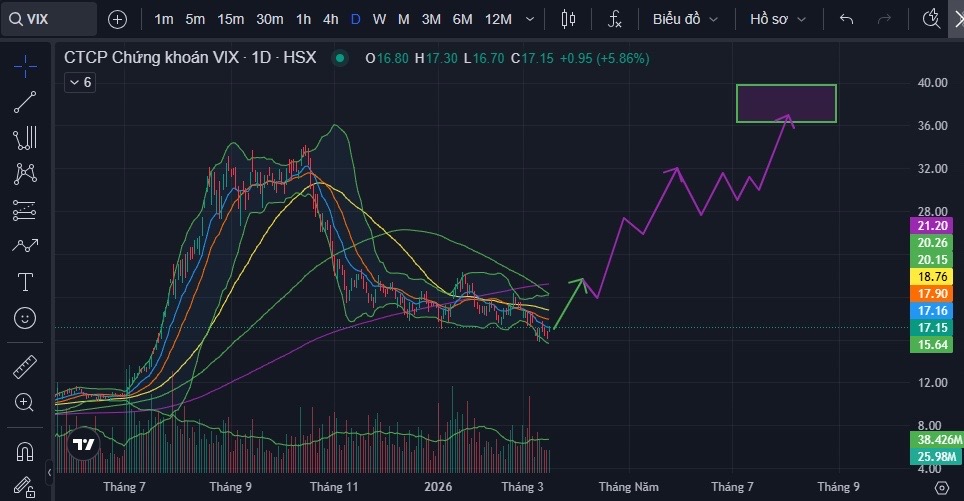Click the orange 17.90 price label
964x501 pixels.
pos(931,294)
